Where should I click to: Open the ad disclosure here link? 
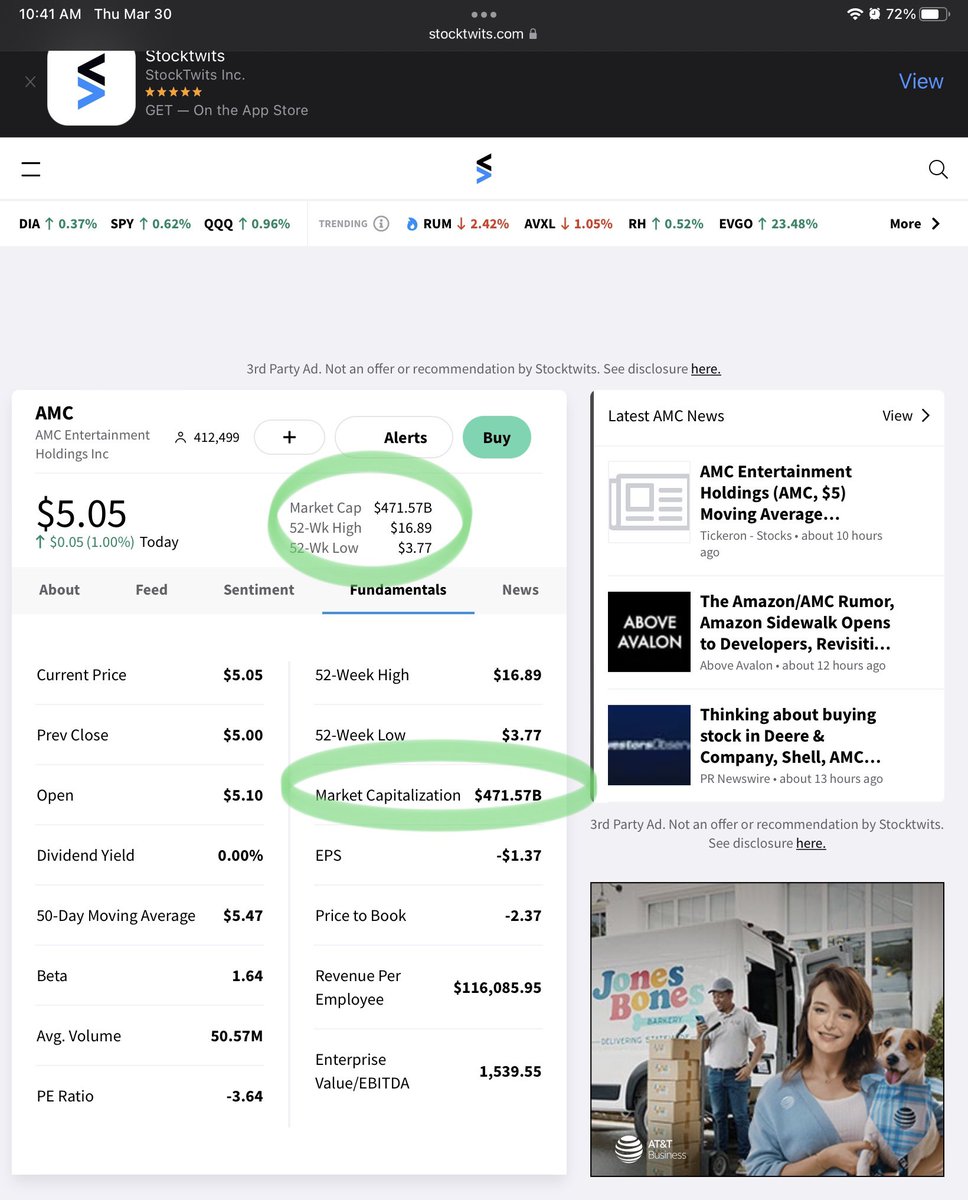[x=706, y=368]
